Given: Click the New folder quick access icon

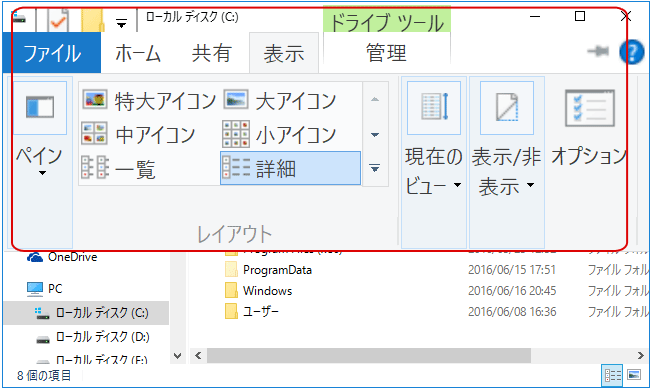Looking at the screenshot, I should click(92, 20).
